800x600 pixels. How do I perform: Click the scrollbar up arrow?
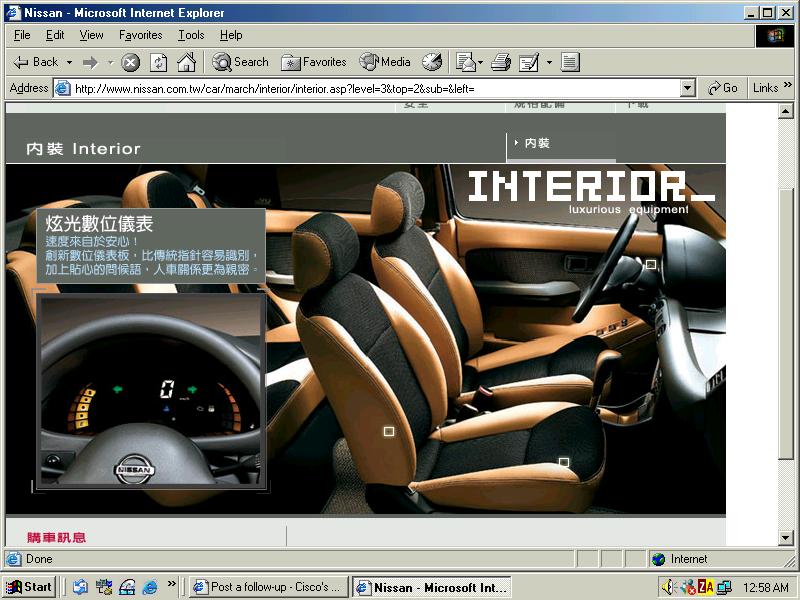[x=786, y=111]
